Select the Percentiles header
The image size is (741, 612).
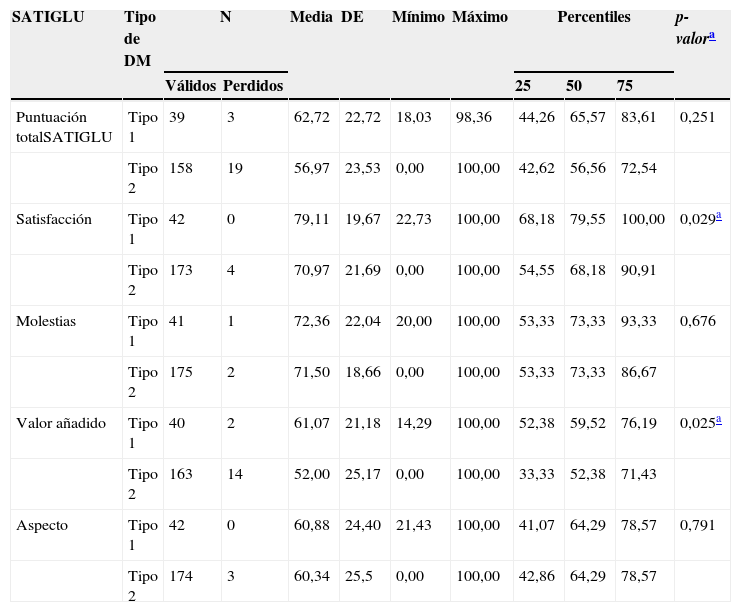click(594, 17)
